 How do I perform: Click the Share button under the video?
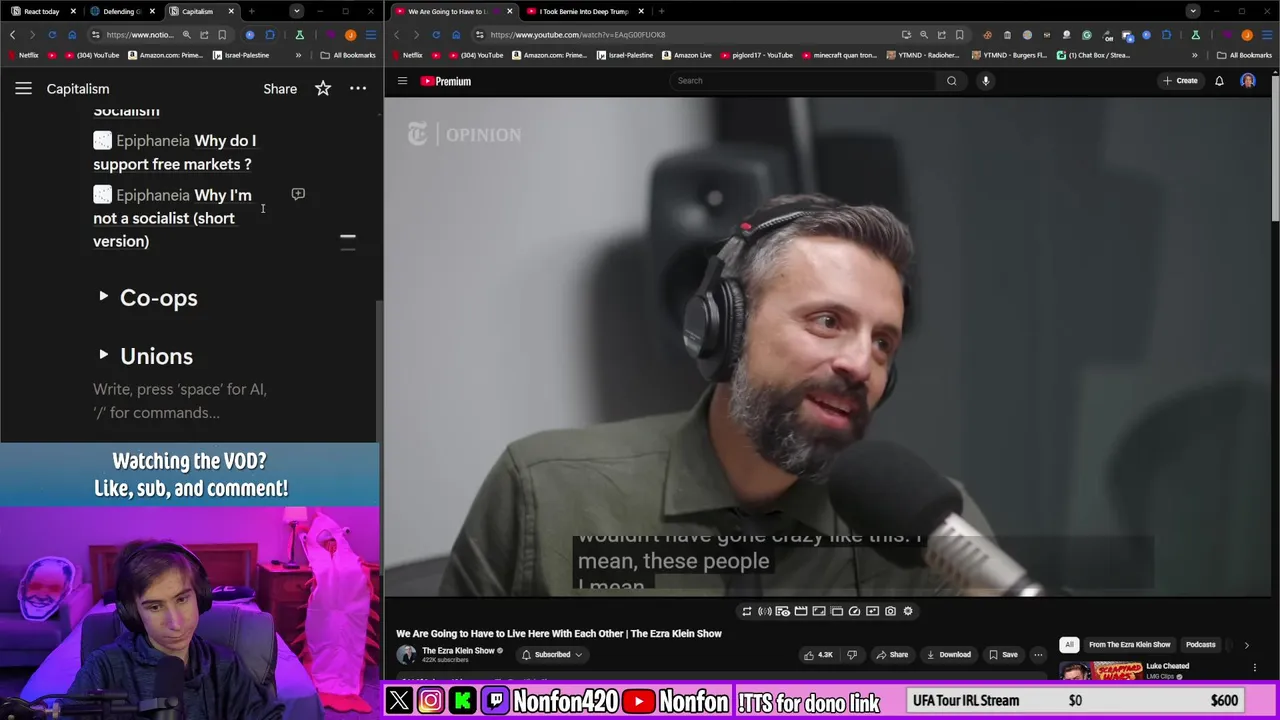click(892, 655)
